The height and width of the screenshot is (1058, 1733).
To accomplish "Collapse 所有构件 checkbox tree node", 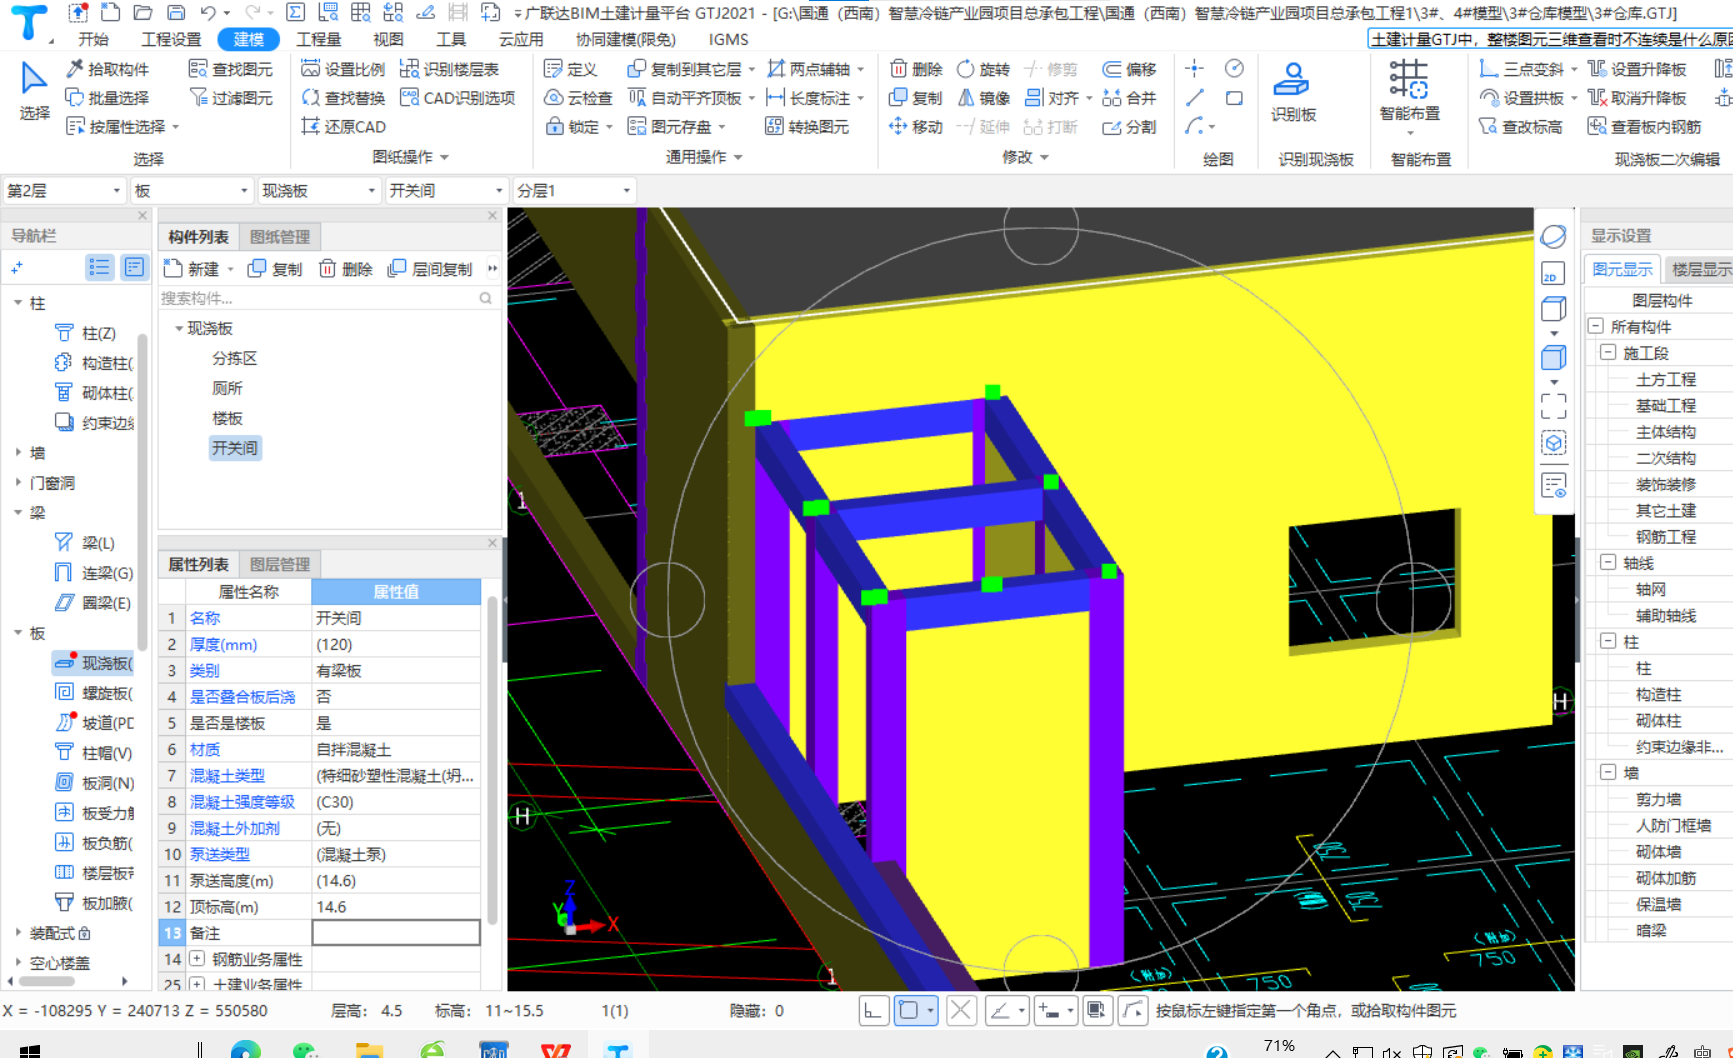I will (1596, 326).
